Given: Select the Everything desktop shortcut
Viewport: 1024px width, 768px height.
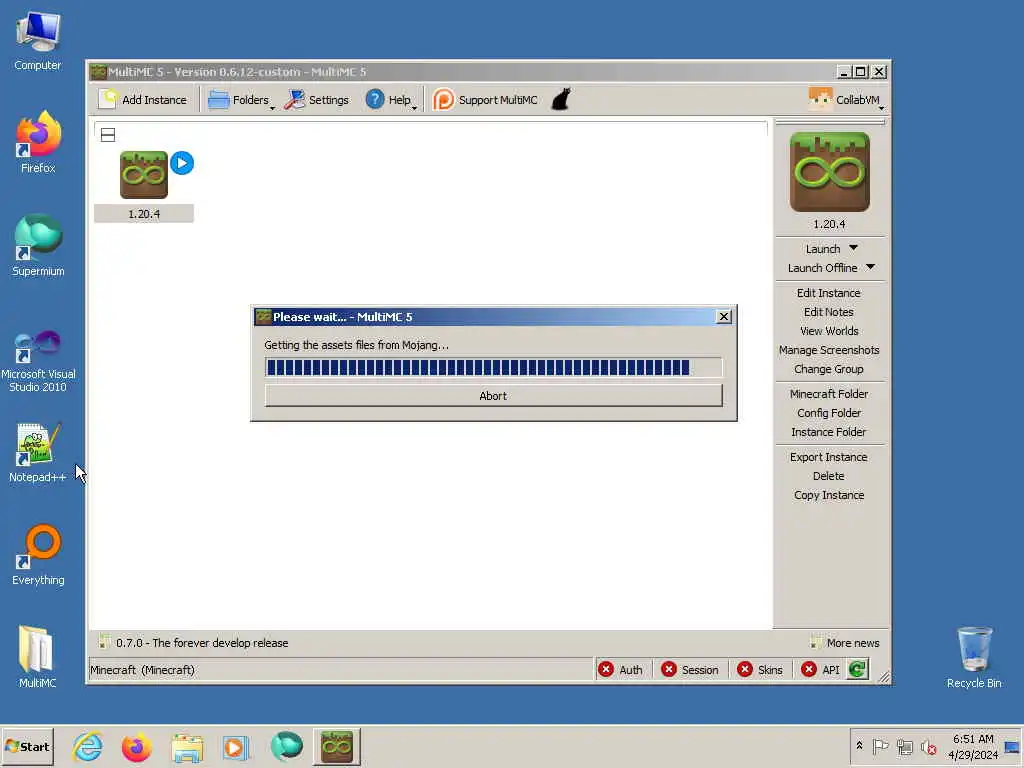Looking at the screenshot, I should coord(38,555).
